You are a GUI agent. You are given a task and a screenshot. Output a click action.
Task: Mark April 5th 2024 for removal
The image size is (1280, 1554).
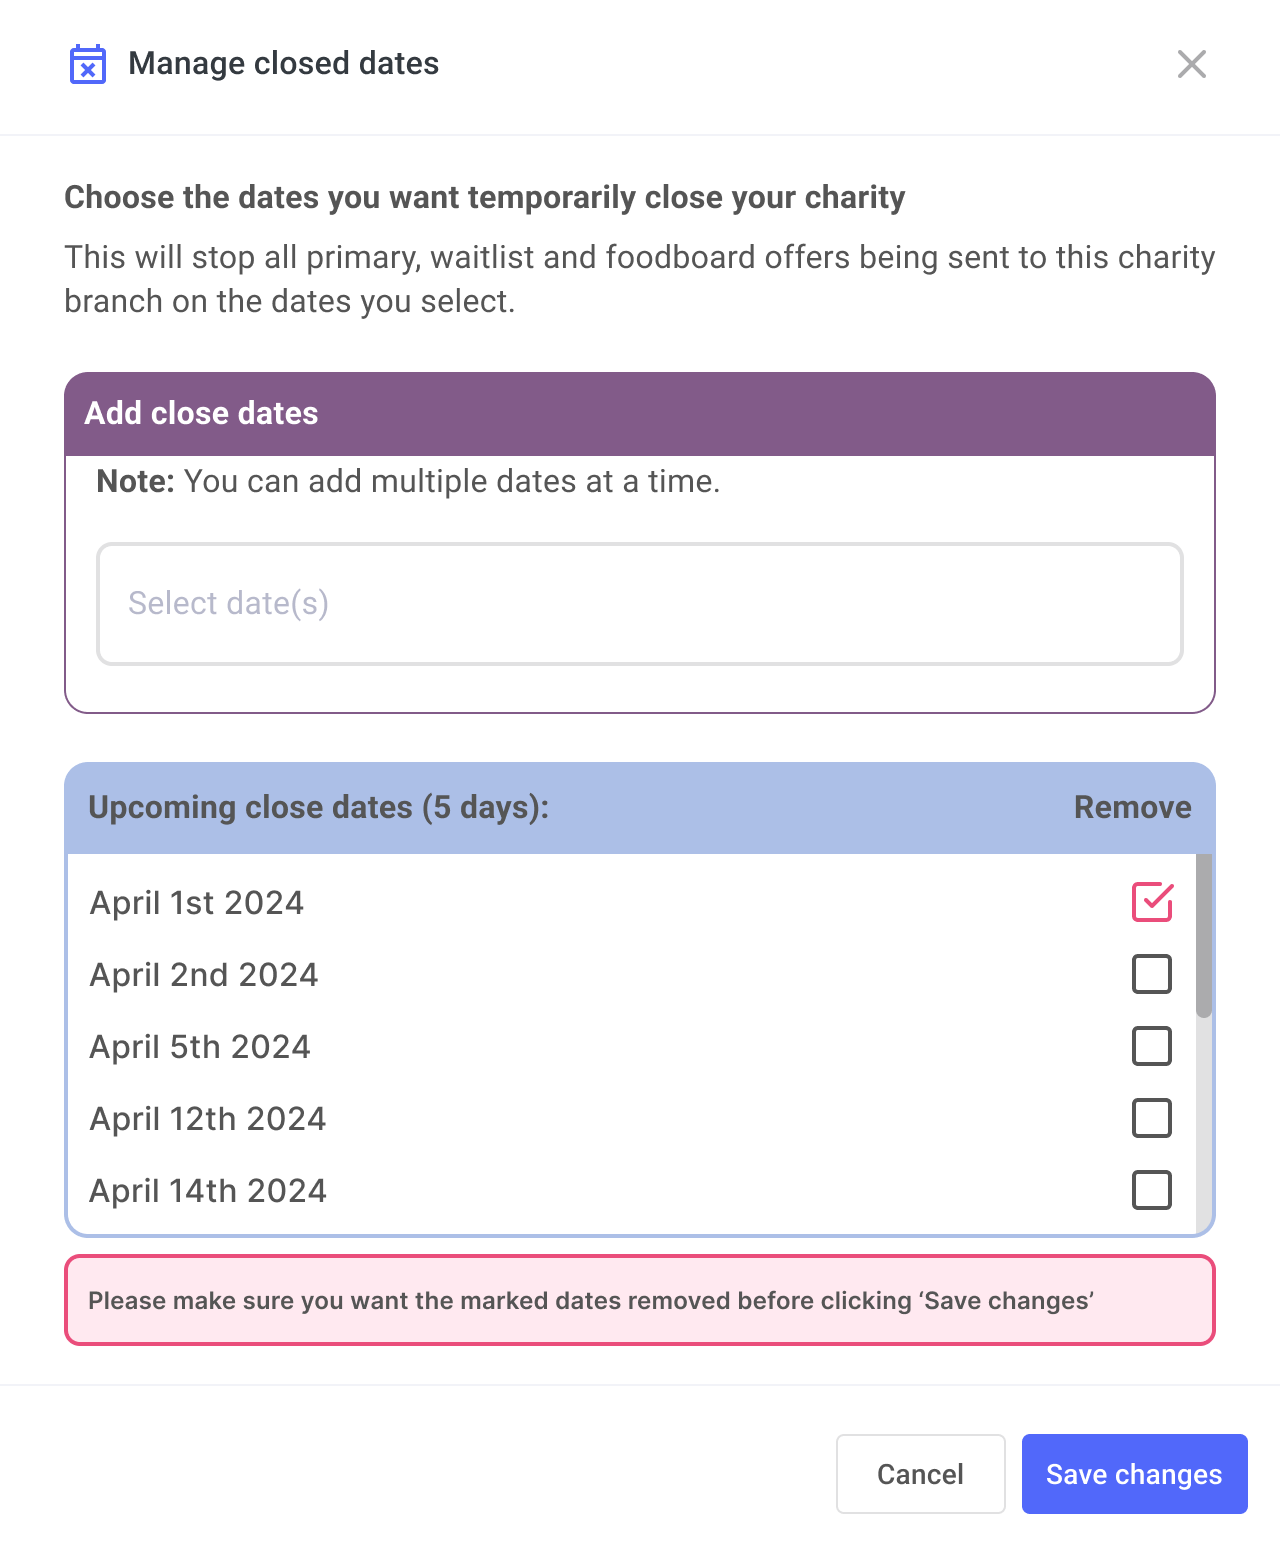pyautogui.click(x=1152, y=1046)
